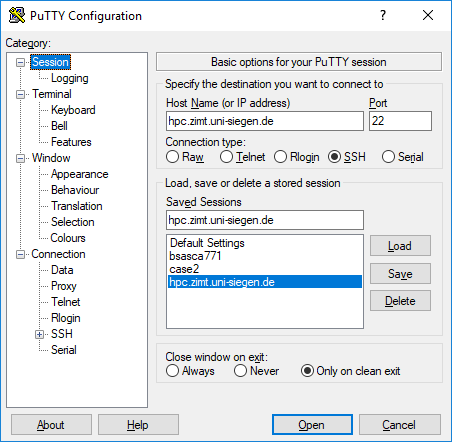Open the Behaviour settings category

click(x=75, y=190)
